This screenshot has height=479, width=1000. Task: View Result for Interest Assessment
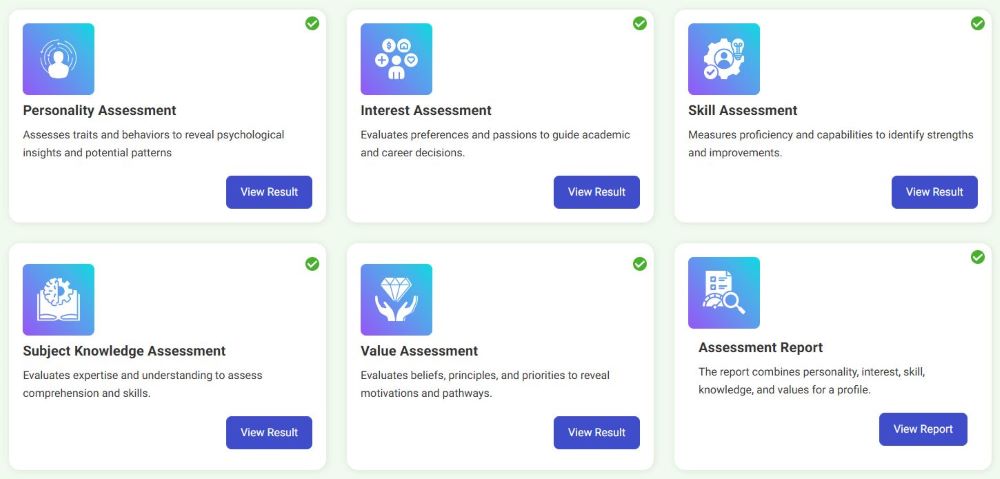597,192
